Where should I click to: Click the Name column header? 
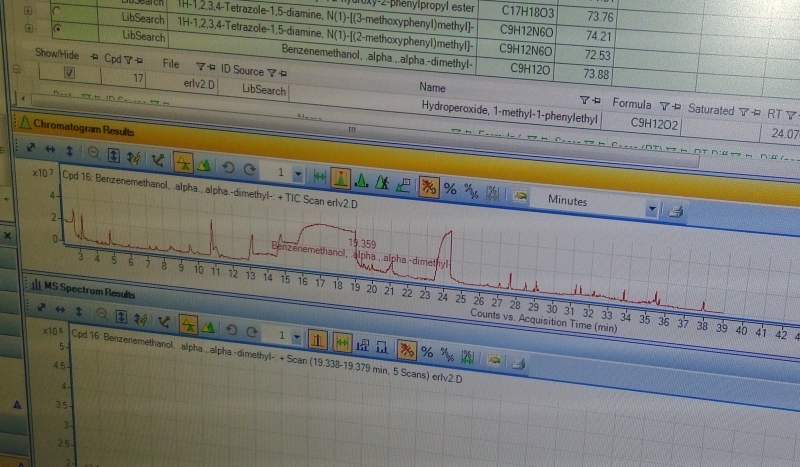[433, 87]
